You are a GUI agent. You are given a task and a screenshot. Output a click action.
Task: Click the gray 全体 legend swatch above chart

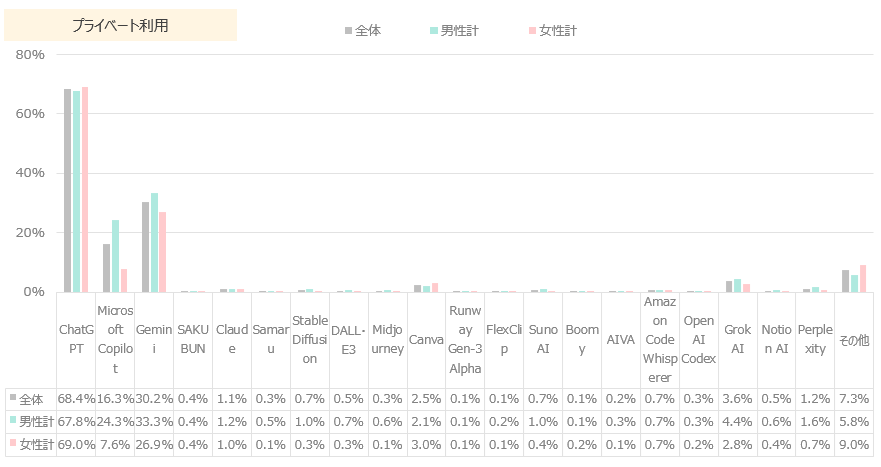click(348, 31)
